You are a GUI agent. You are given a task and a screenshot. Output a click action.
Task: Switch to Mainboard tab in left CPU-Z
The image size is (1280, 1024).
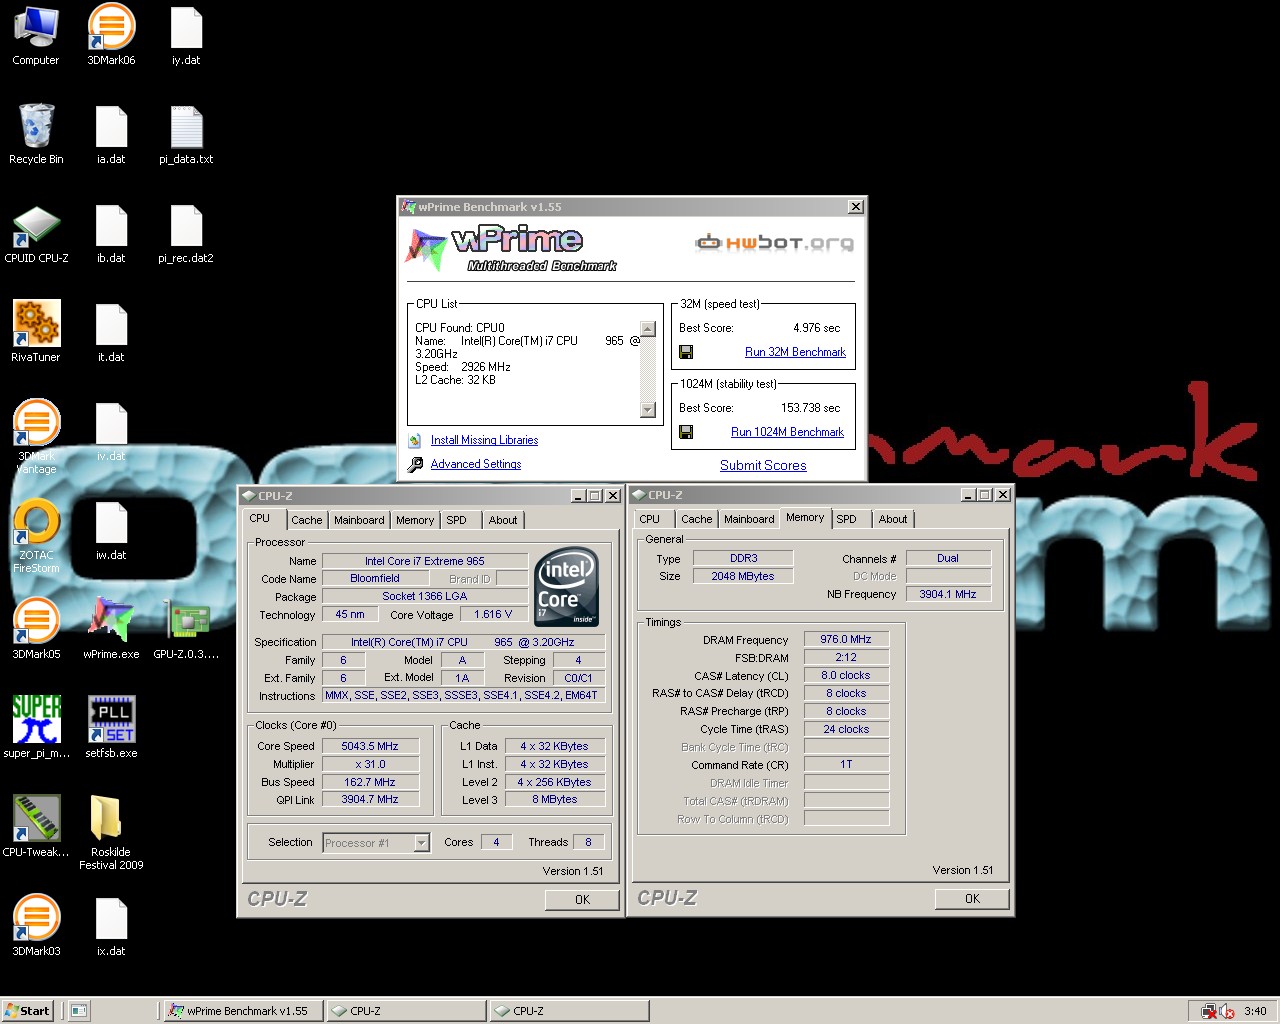click(359, 520)
